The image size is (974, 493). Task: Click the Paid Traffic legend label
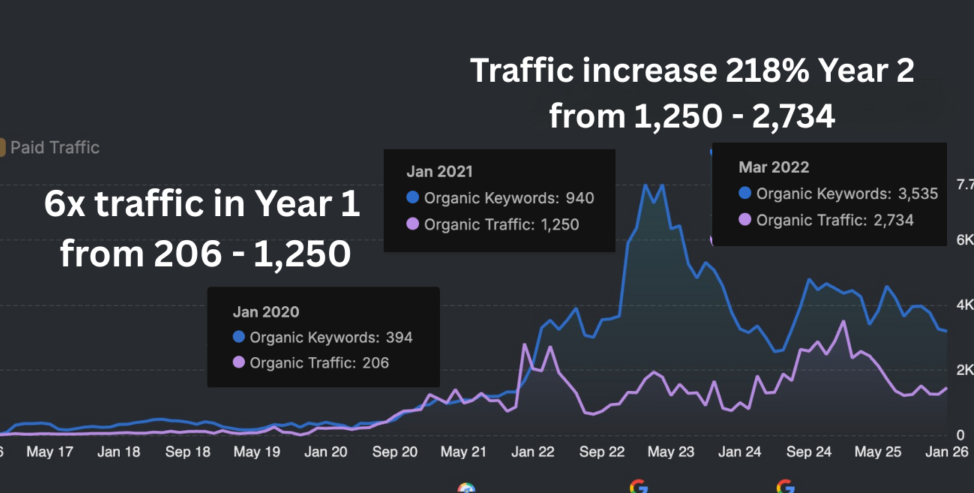[x=55, y=147]
